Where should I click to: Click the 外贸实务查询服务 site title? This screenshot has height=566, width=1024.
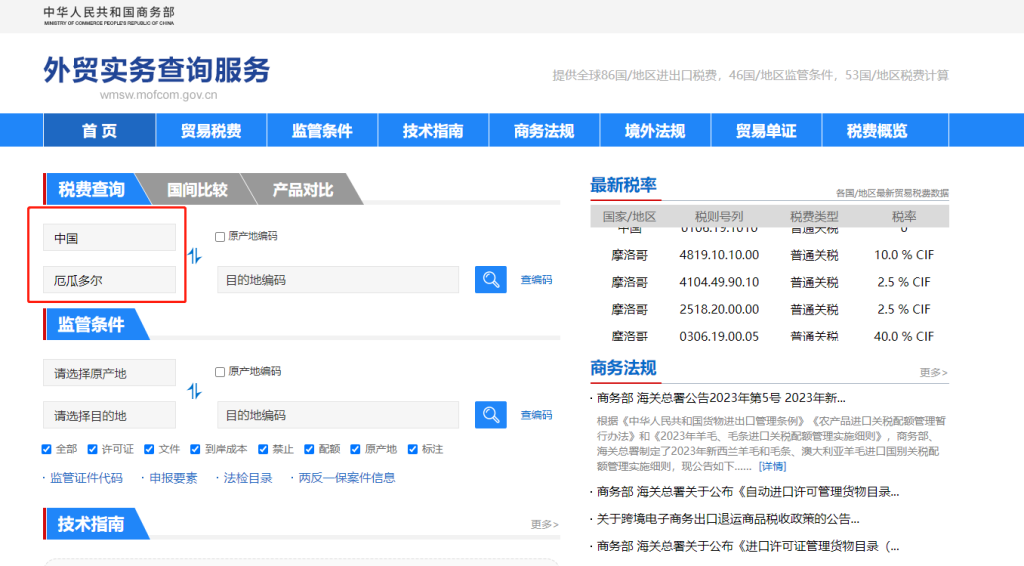click(157, 70)
